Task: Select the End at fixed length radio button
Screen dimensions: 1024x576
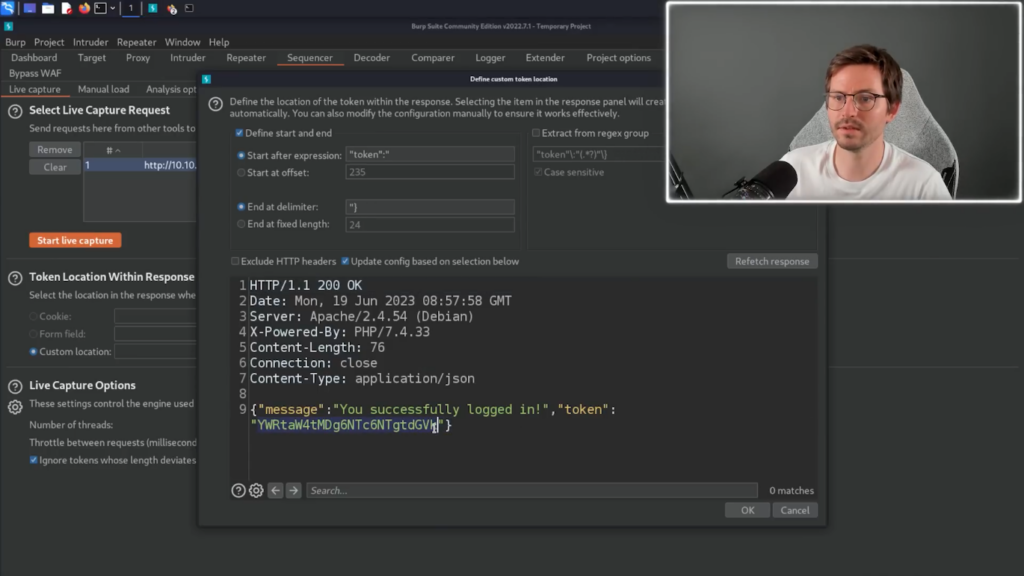Action: click(241, 224)
